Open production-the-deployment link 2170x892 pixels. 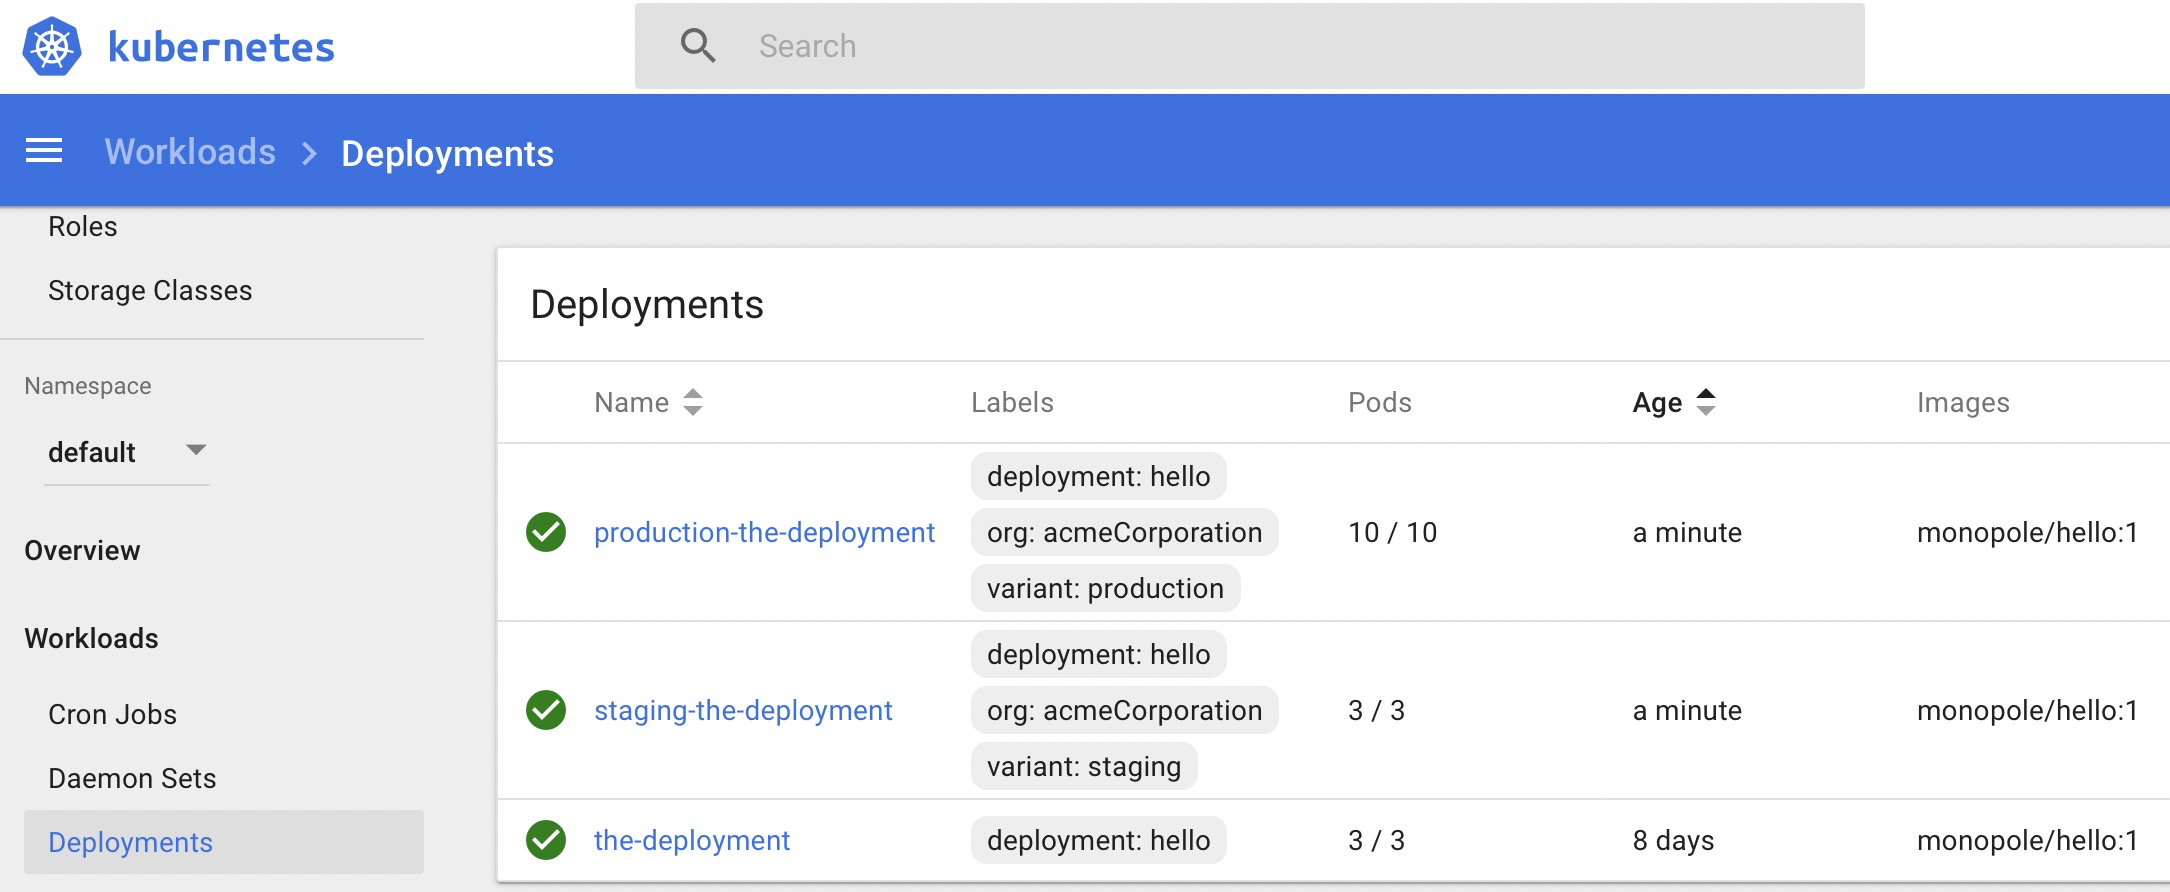coord(764,532)
